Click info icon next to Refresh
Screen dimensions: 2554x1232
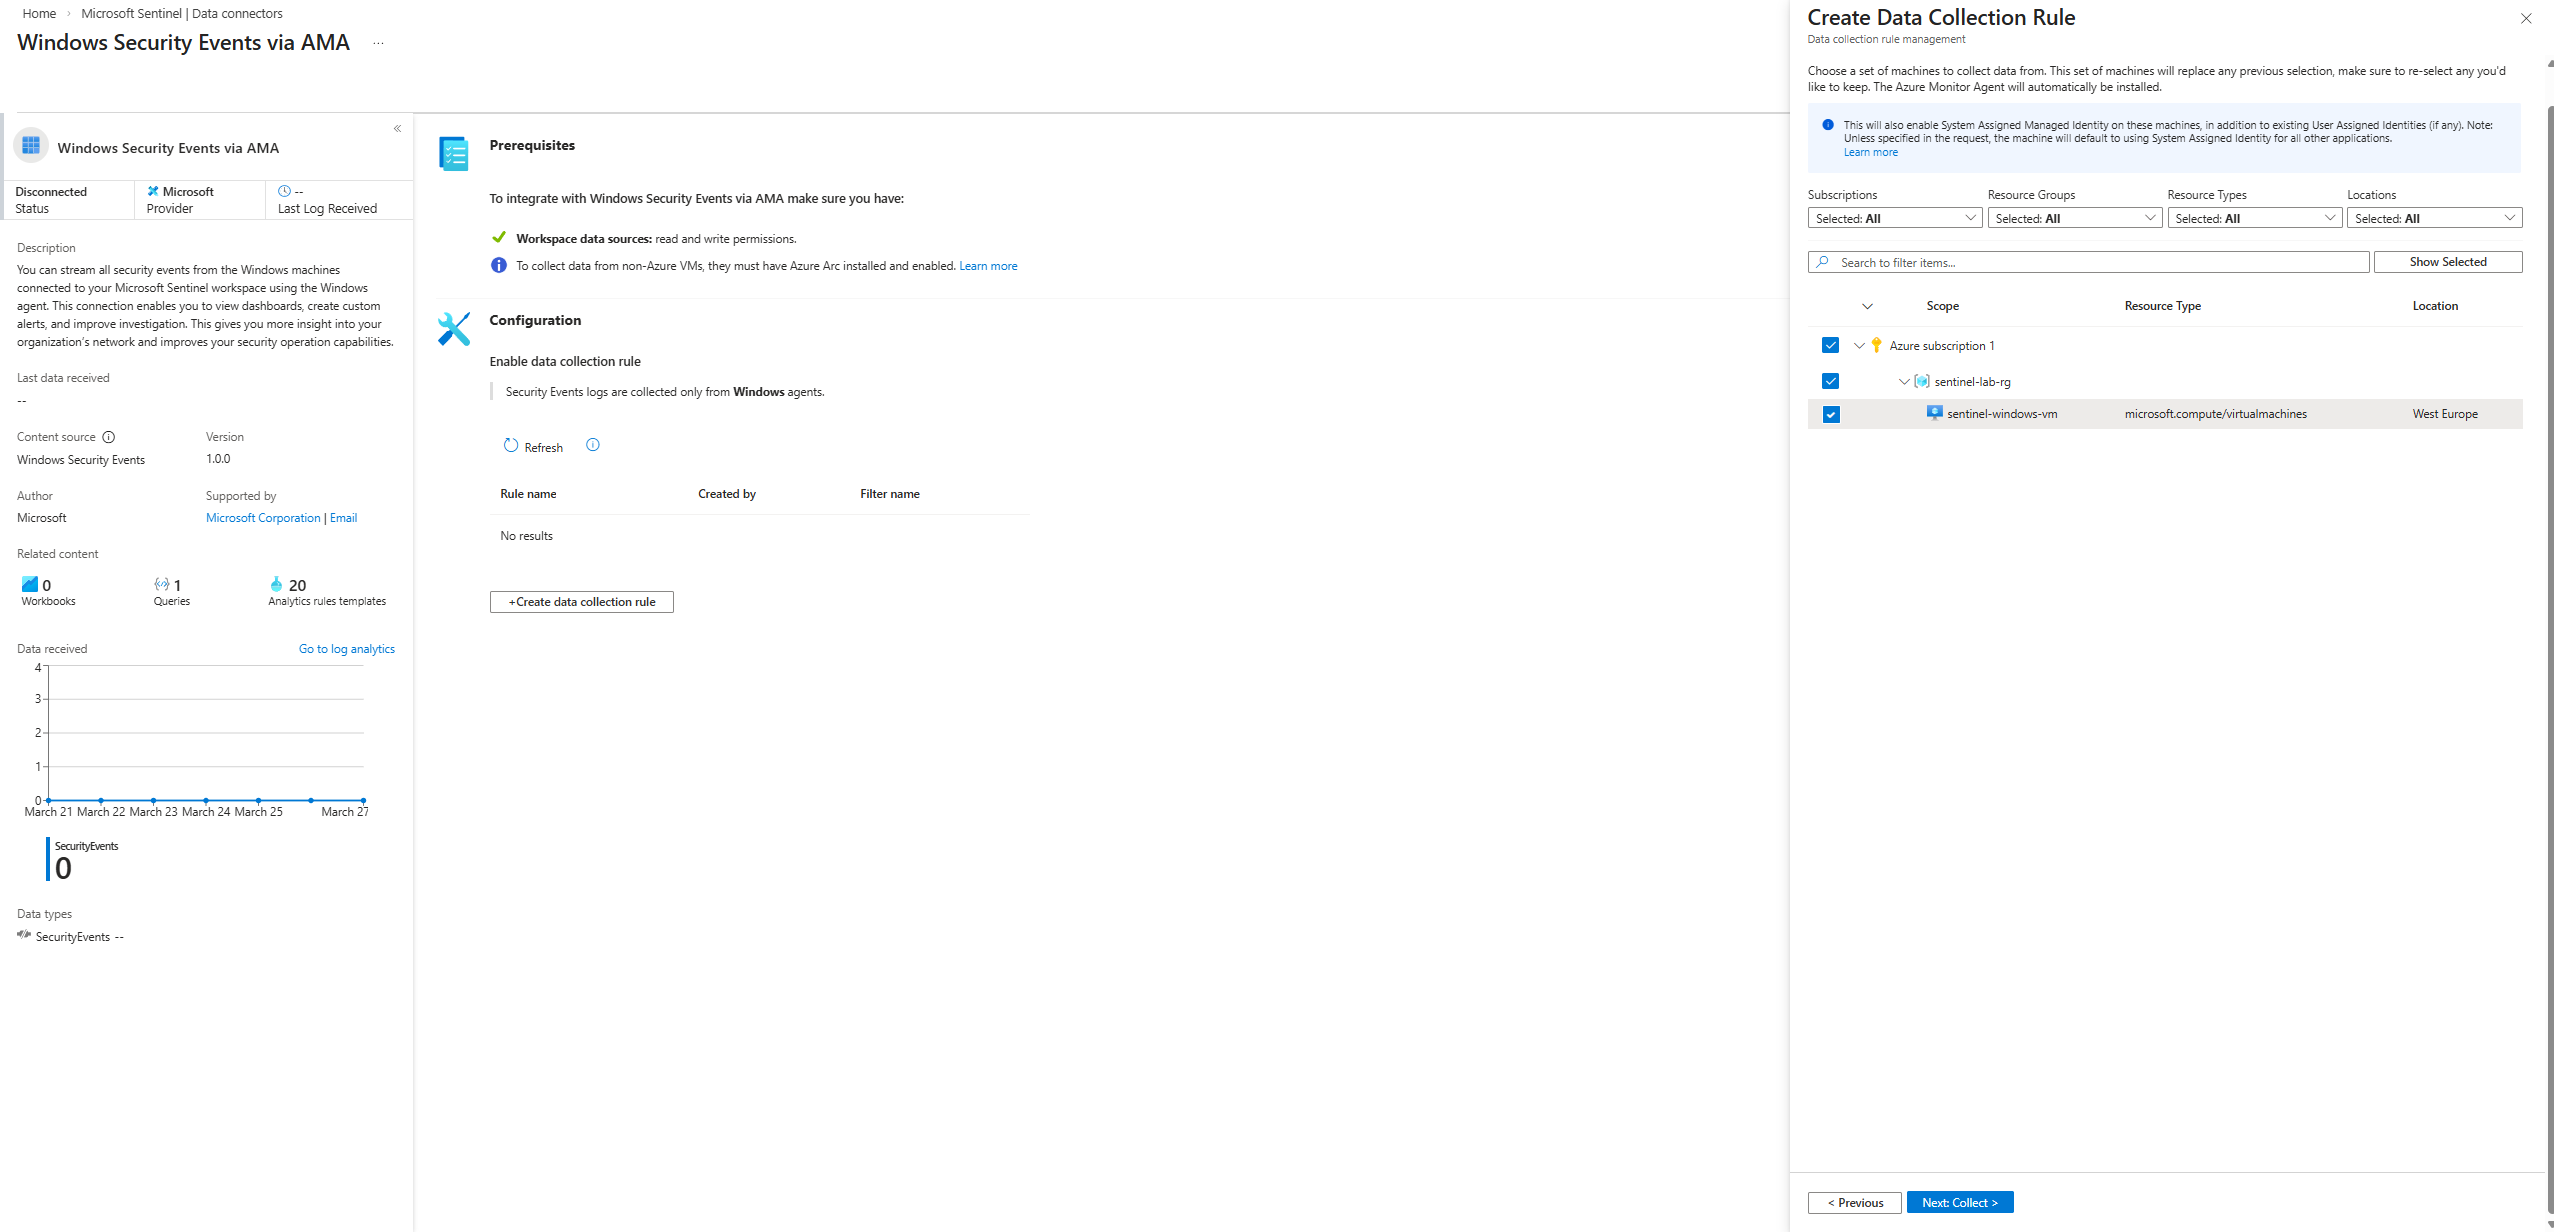pyautogui.click(x=593, y=445)
